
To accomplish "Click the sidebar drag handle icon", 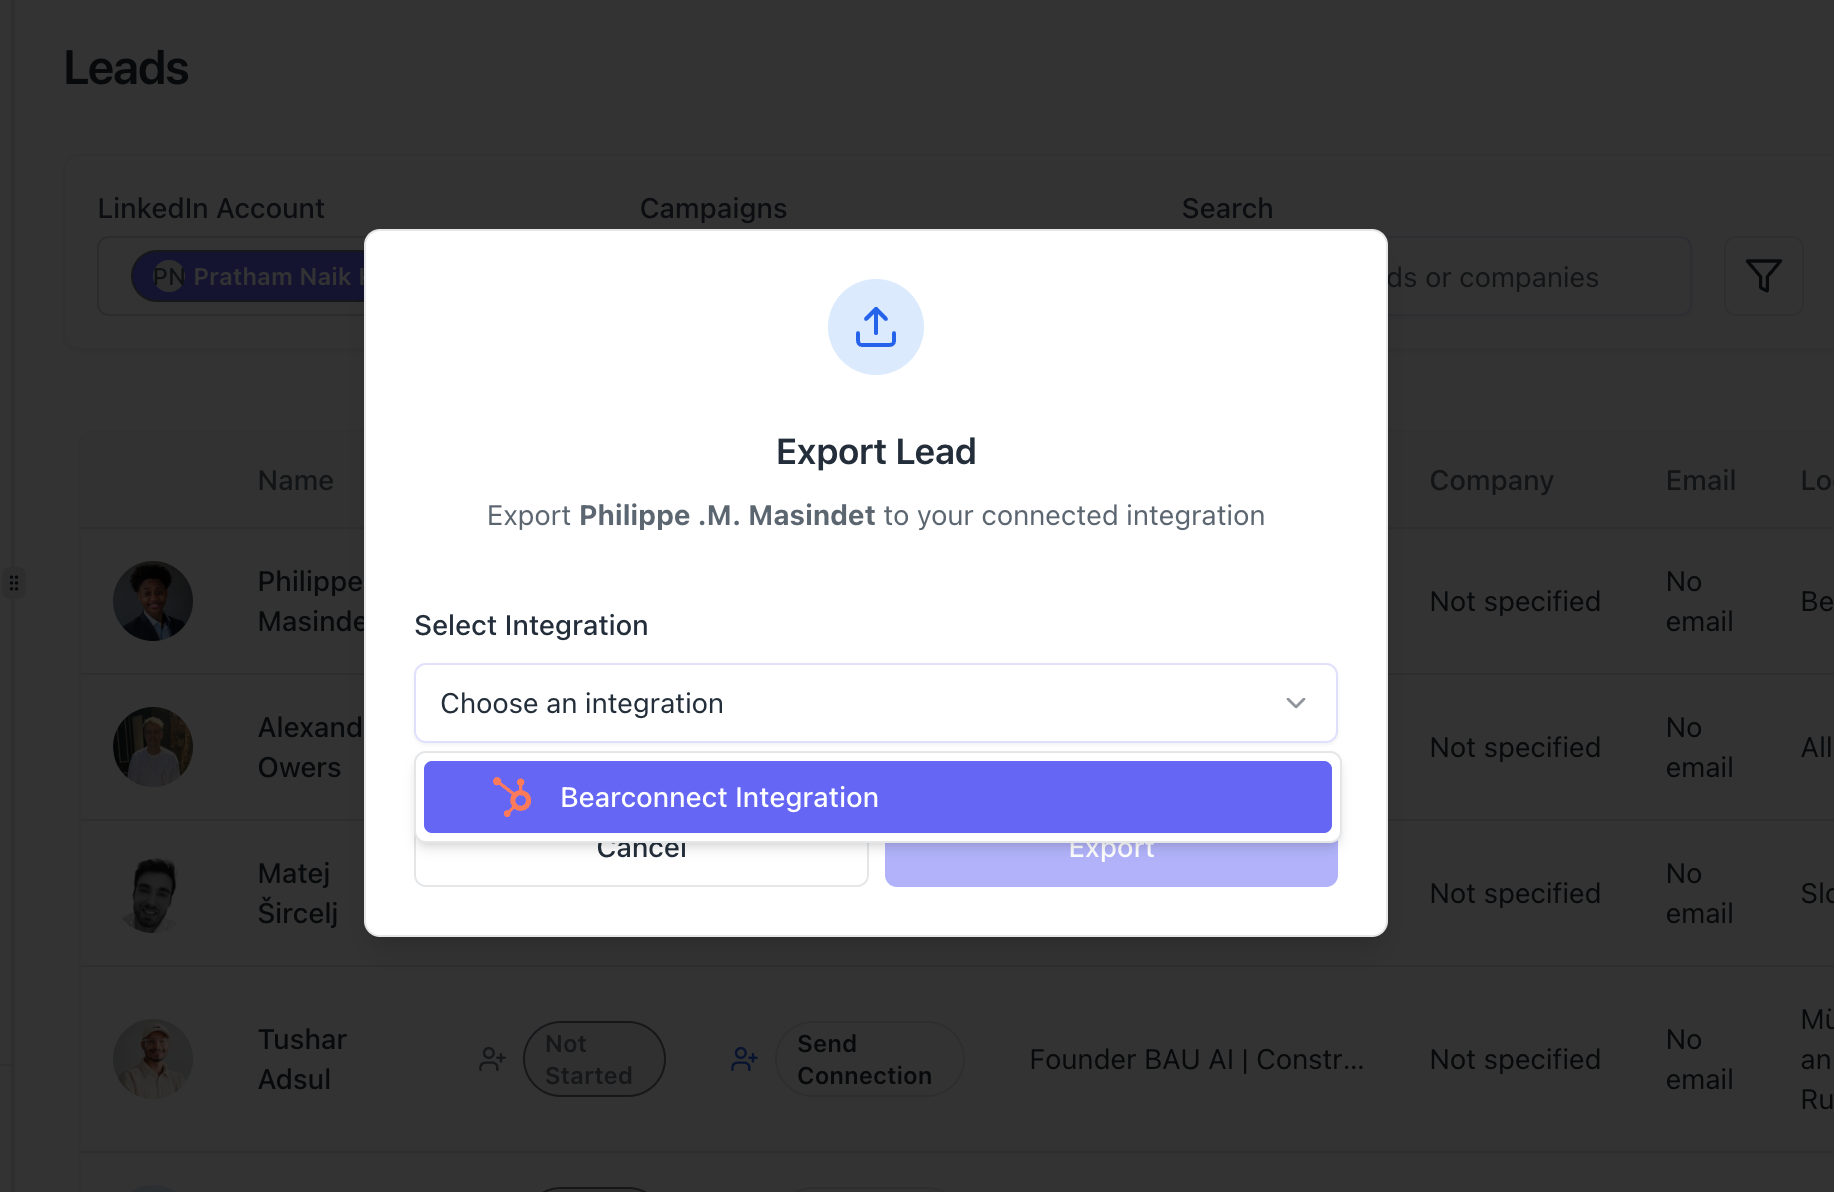I will pos(14,582).
